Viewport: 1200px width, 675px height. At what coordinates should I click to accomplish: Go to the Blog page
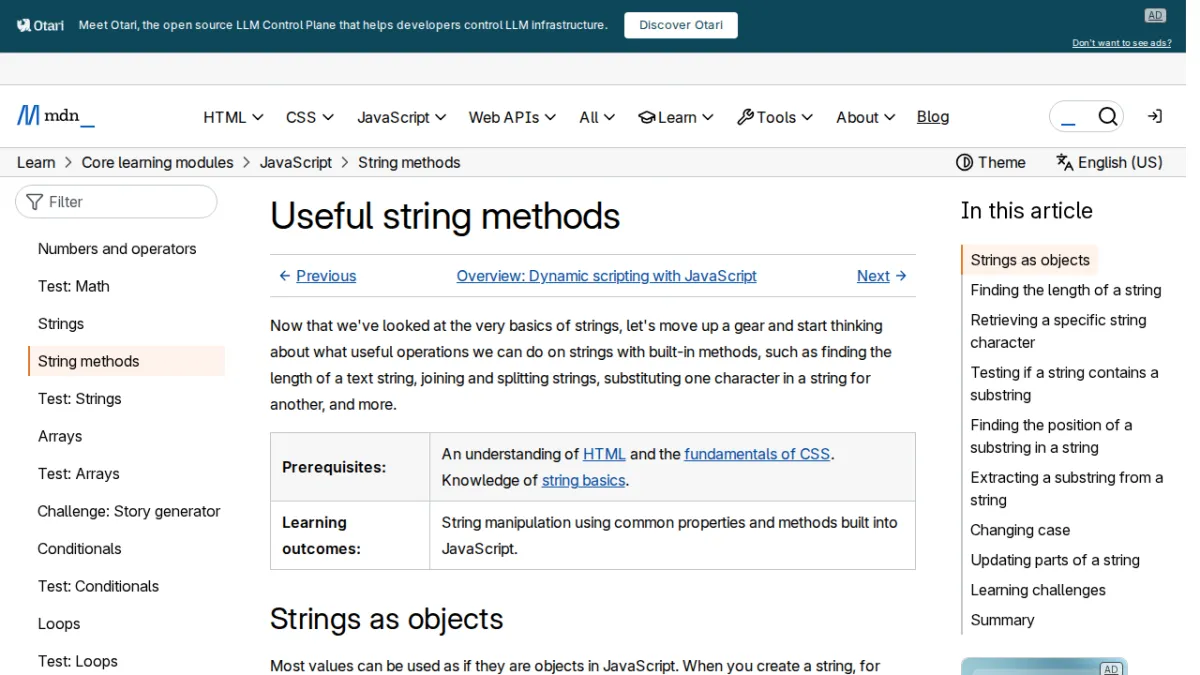(933, 117)
